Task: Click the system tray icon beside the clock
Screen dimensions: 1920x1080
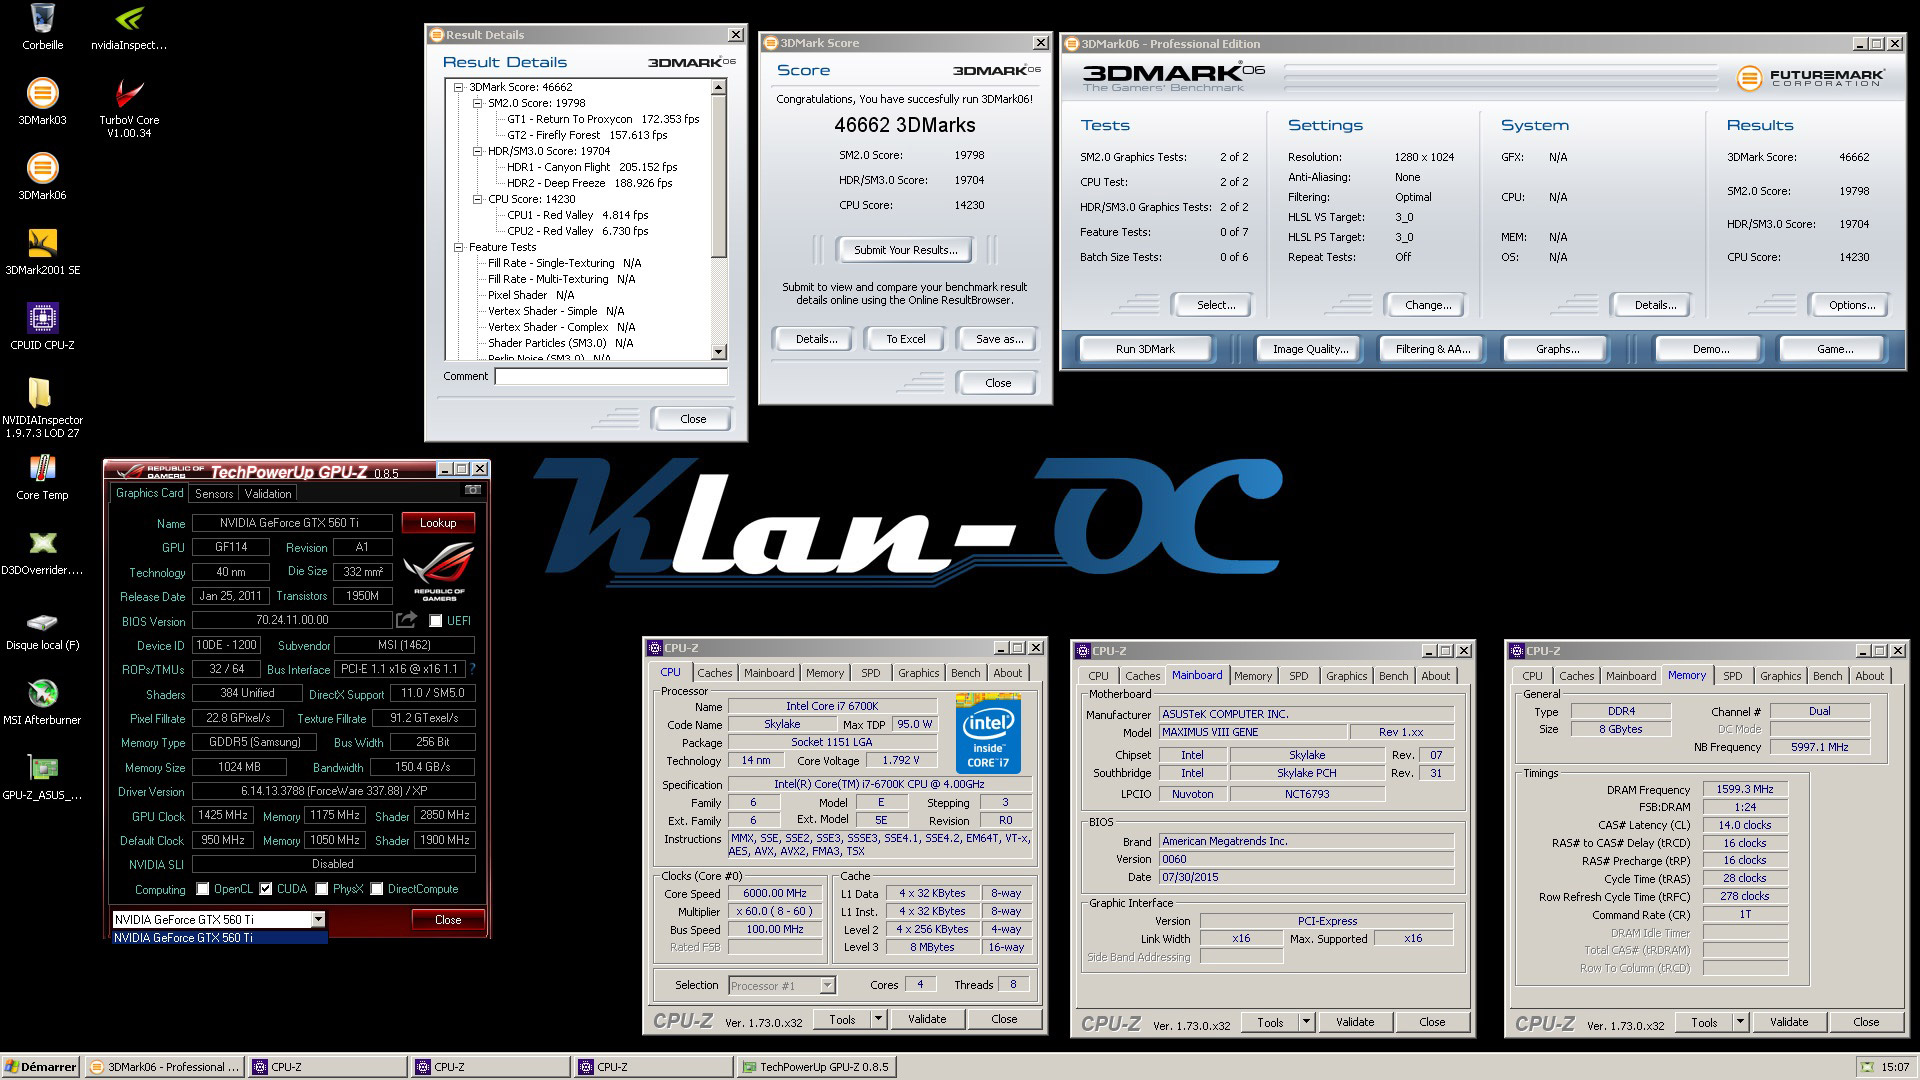Action: click(x=1866, y=1067)
